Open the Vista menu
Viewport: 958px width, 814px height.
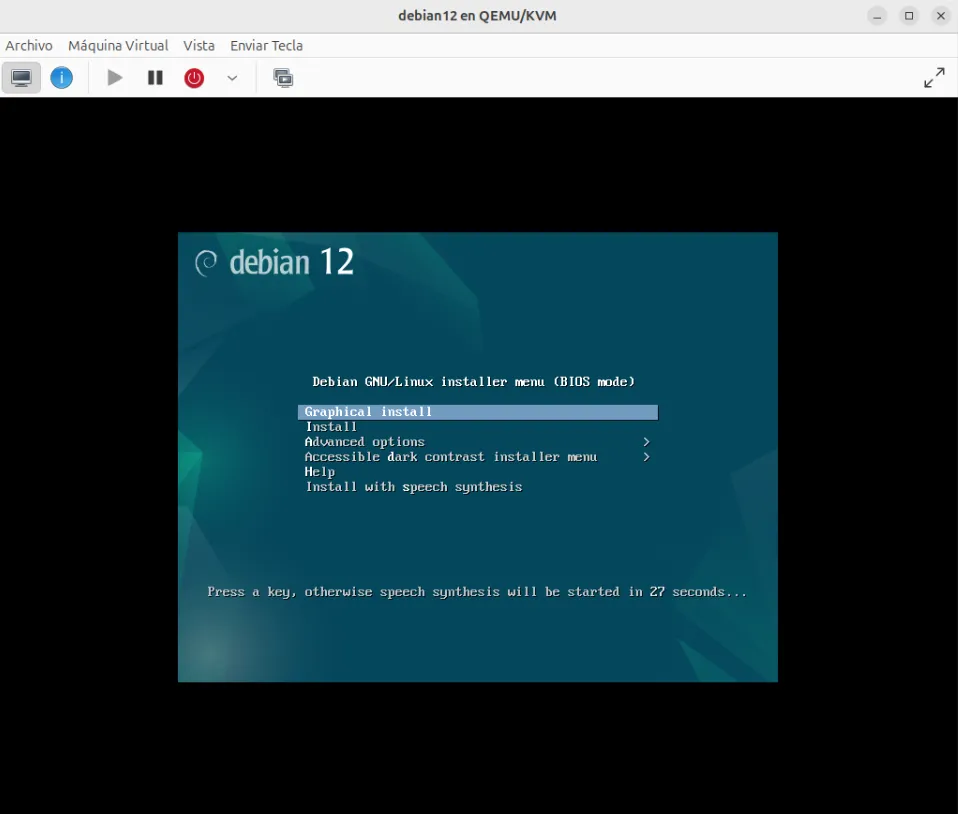(199, 46)
